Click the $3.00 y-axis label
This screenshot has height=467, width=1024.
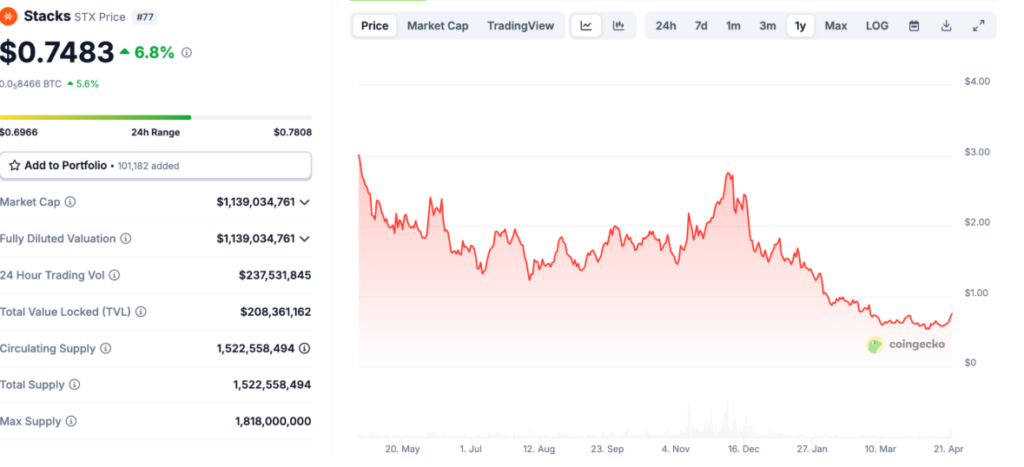978,152
